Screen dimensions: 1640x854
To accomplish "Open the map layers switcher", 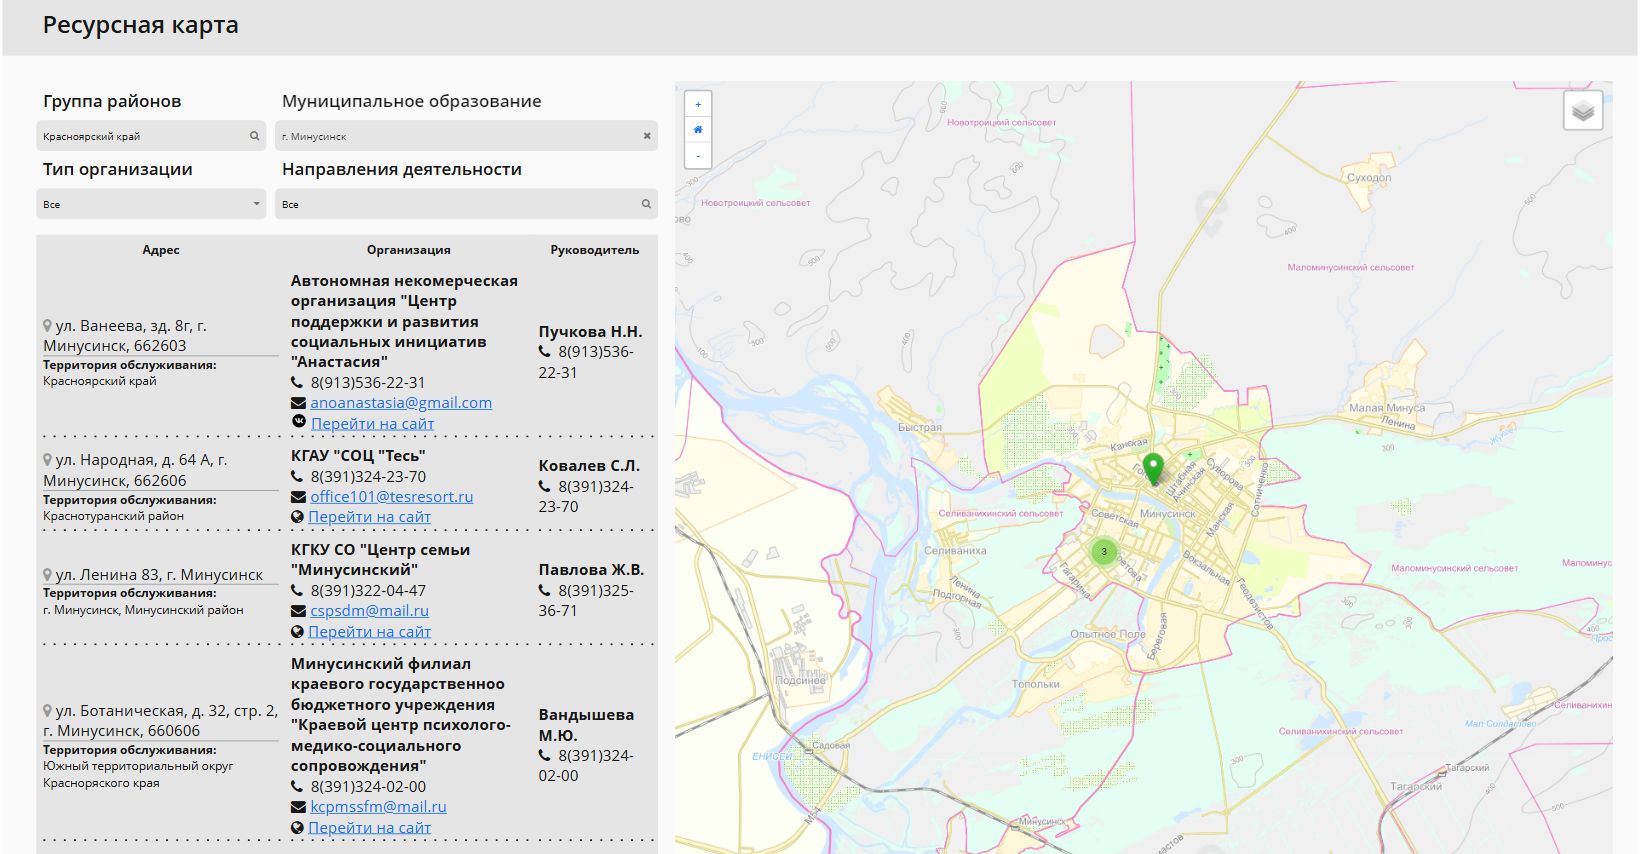I will (x=1582, y=111).
